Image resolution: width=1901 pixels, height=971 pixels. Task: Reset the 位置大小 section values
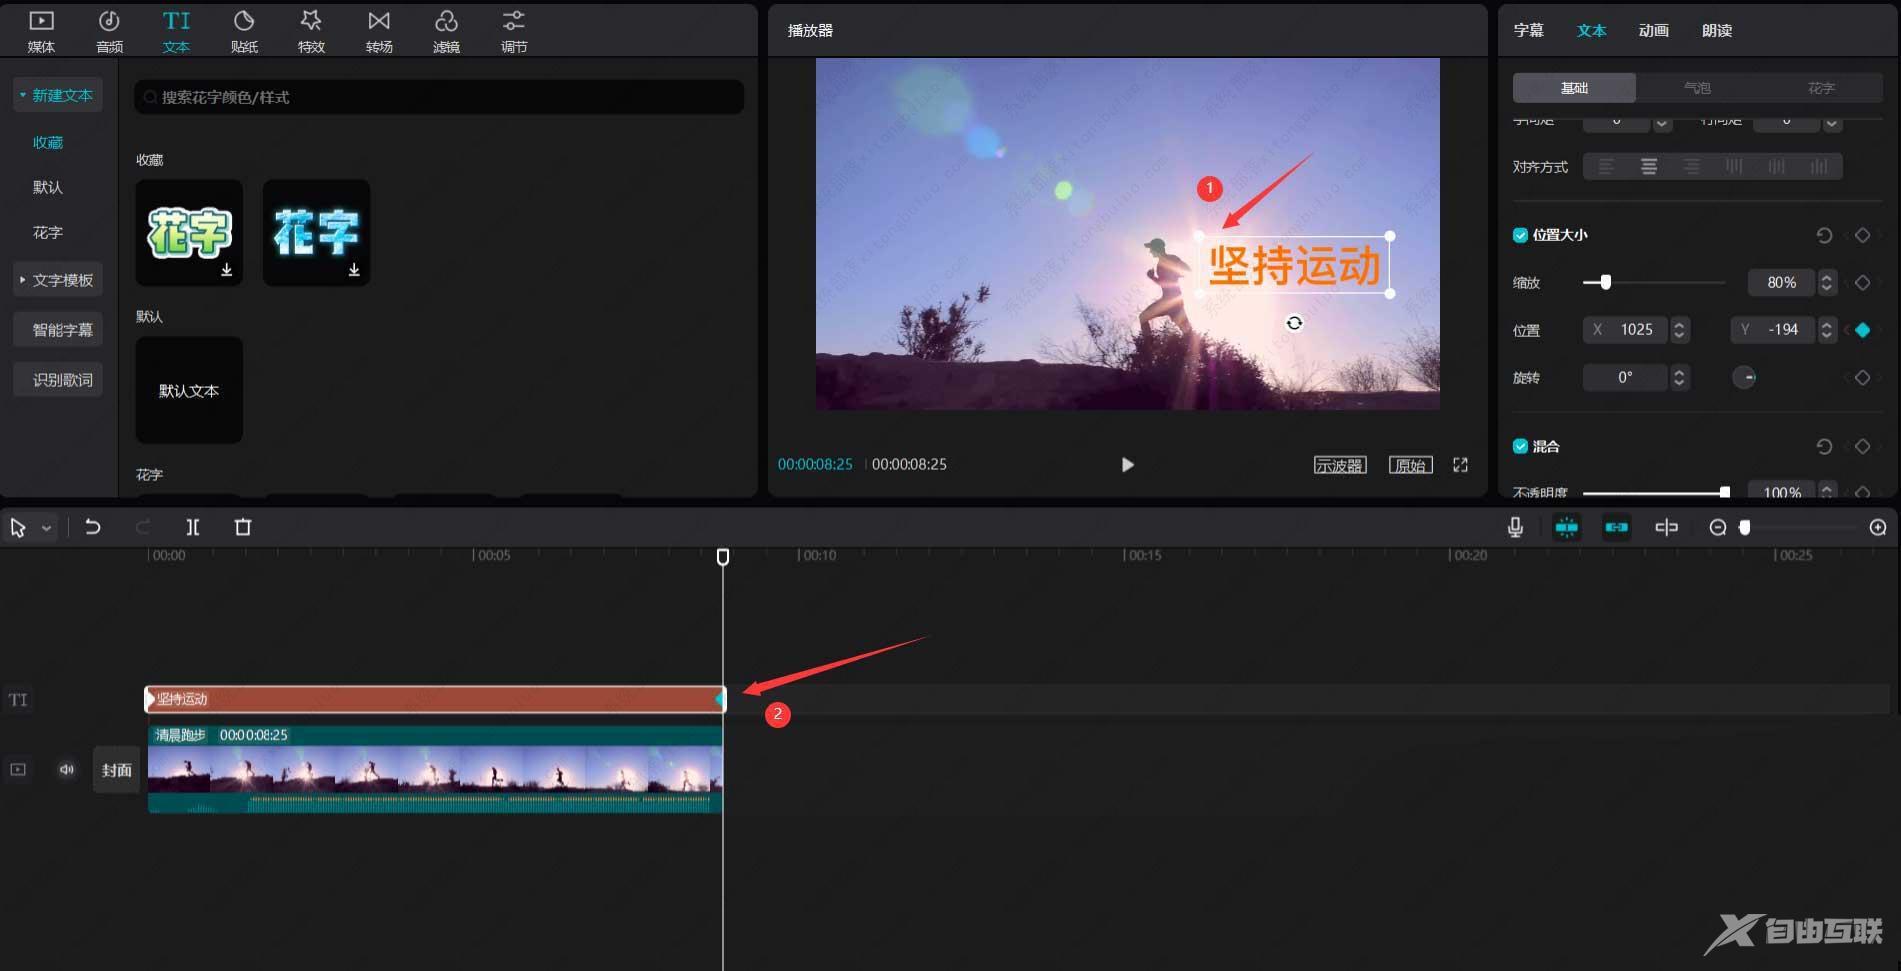tap(1824, 235)
